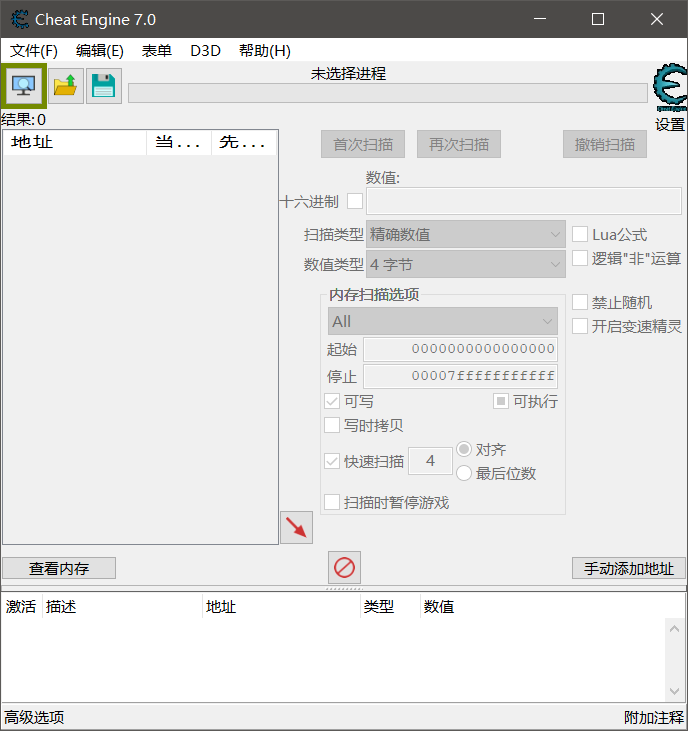Open the 帮助(H) menu
This screenshot has height=731, width=688.
point(265,50)
